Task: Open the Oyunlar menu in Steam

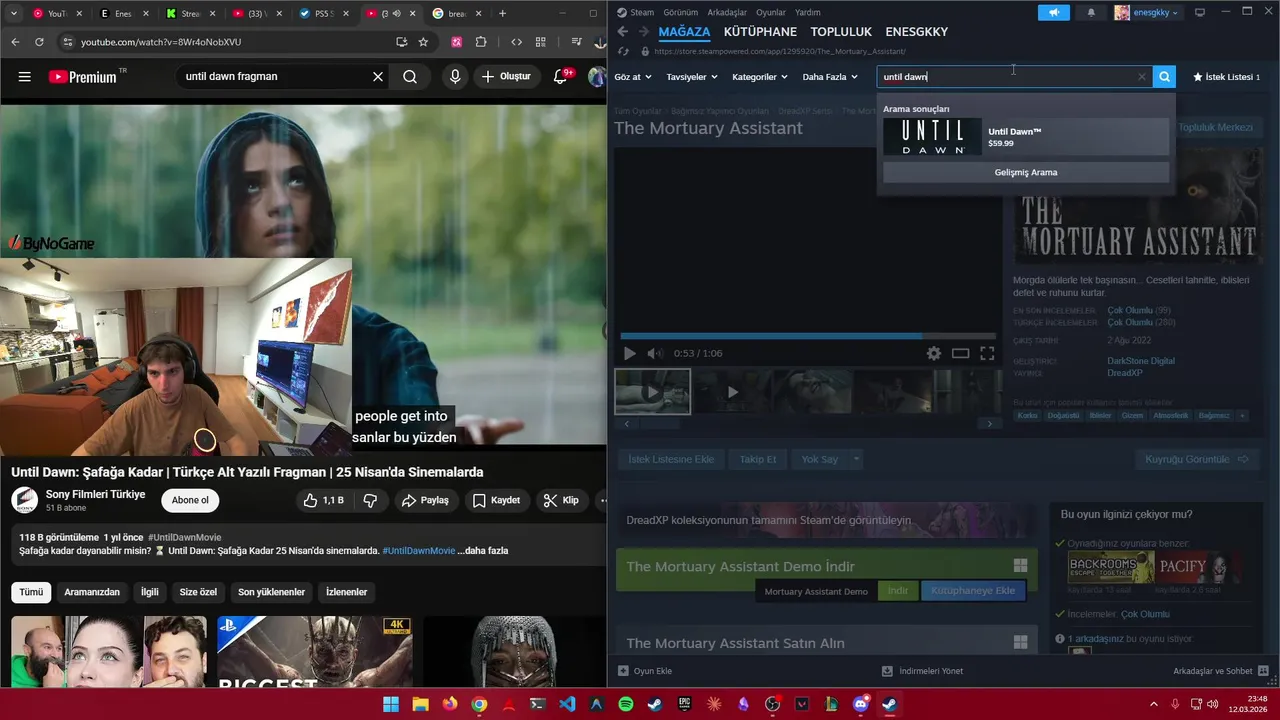Action: coord(771,12)
